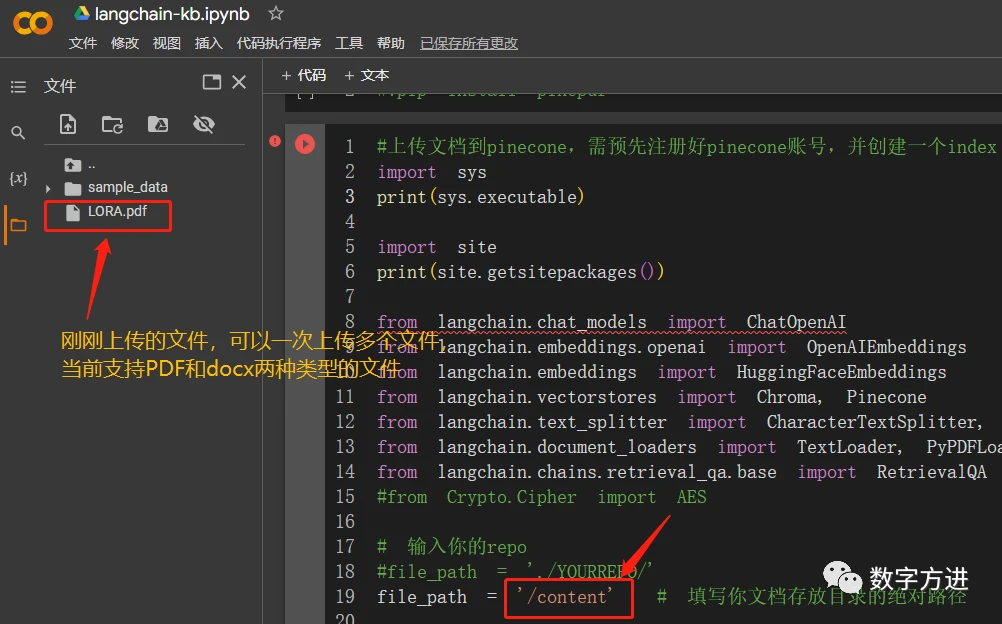Open the 文件 menu
Image resolution: width=1002 pixels, height=624 pixels.
click(x=83, y=43)
